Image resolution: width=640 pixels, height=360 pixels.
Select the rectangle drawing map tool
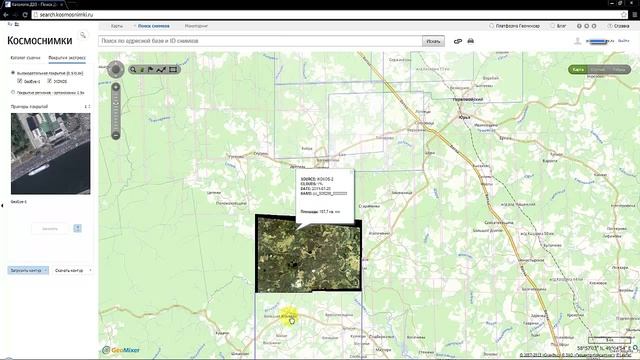point(173,70)
